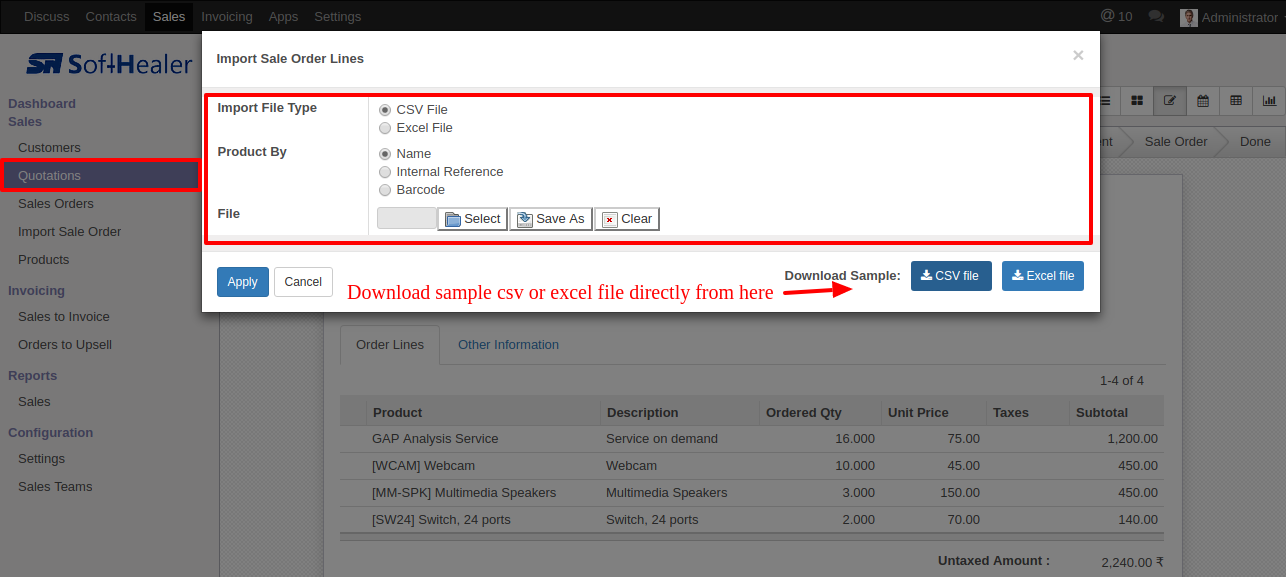Click Select to choose a file
Screen dimensions: 1286x577
point(472,219)
